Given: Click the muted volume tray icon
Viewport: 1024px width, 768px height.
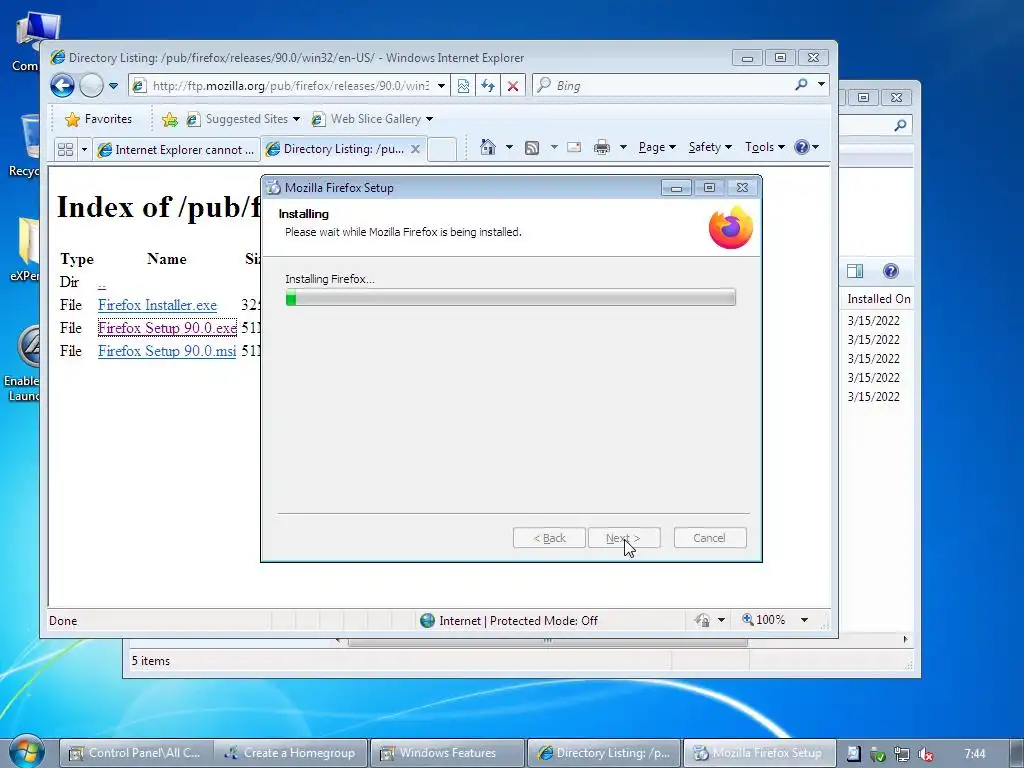Looking at the screenshot, I should click(925, 754).
